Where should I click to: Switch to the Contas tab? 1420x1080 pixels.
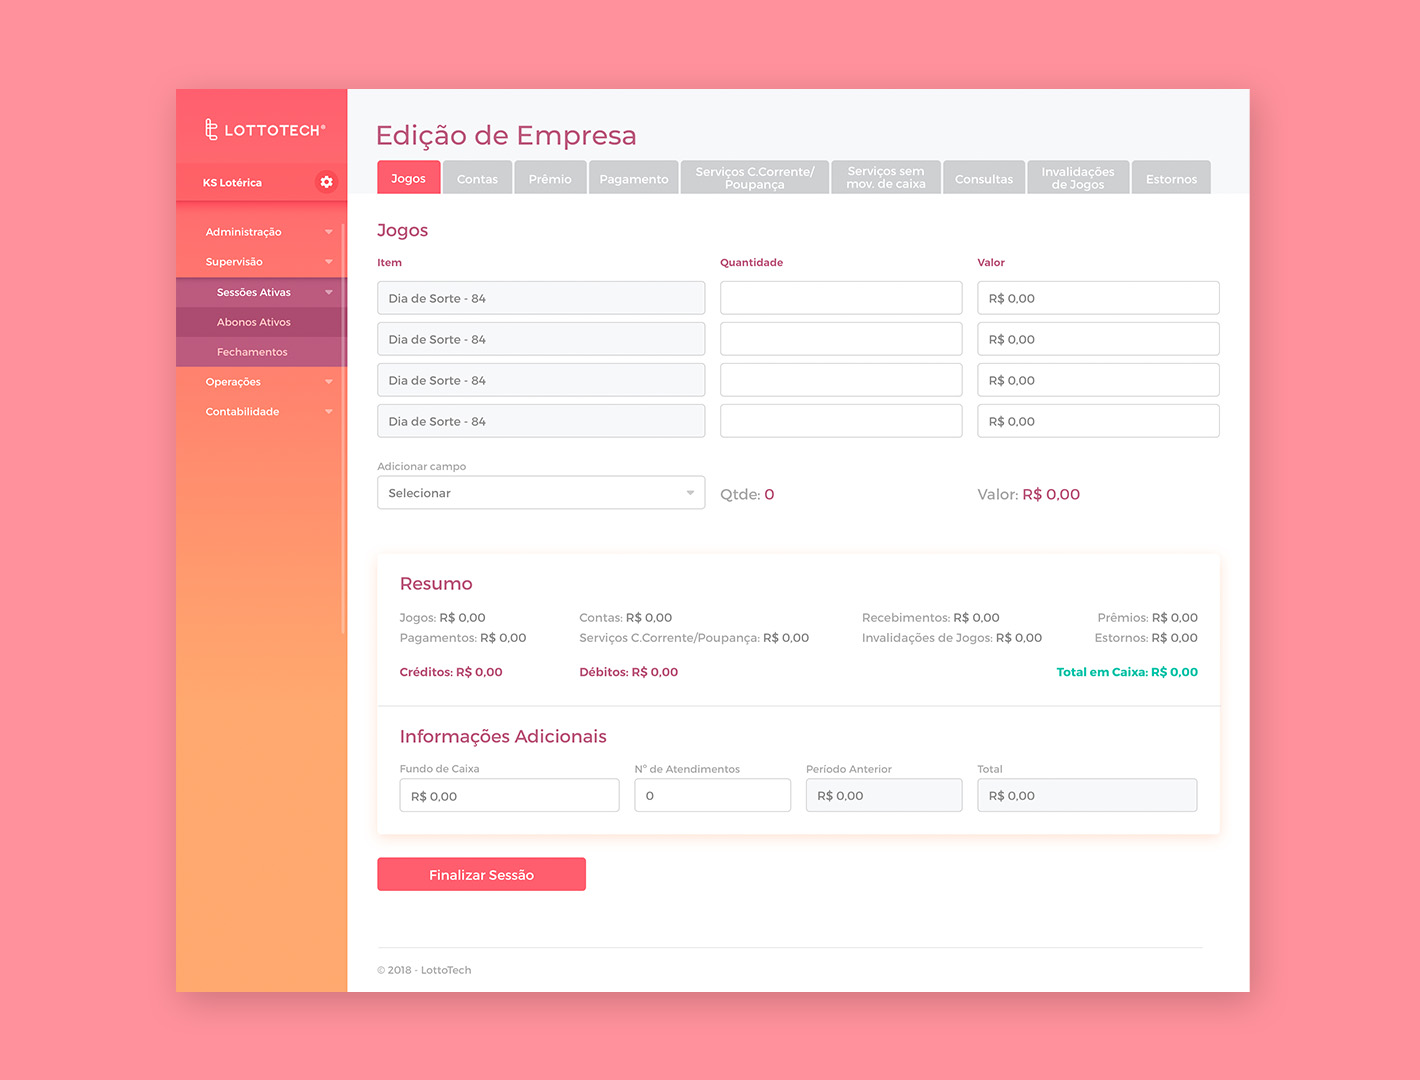tap(477, 179)
